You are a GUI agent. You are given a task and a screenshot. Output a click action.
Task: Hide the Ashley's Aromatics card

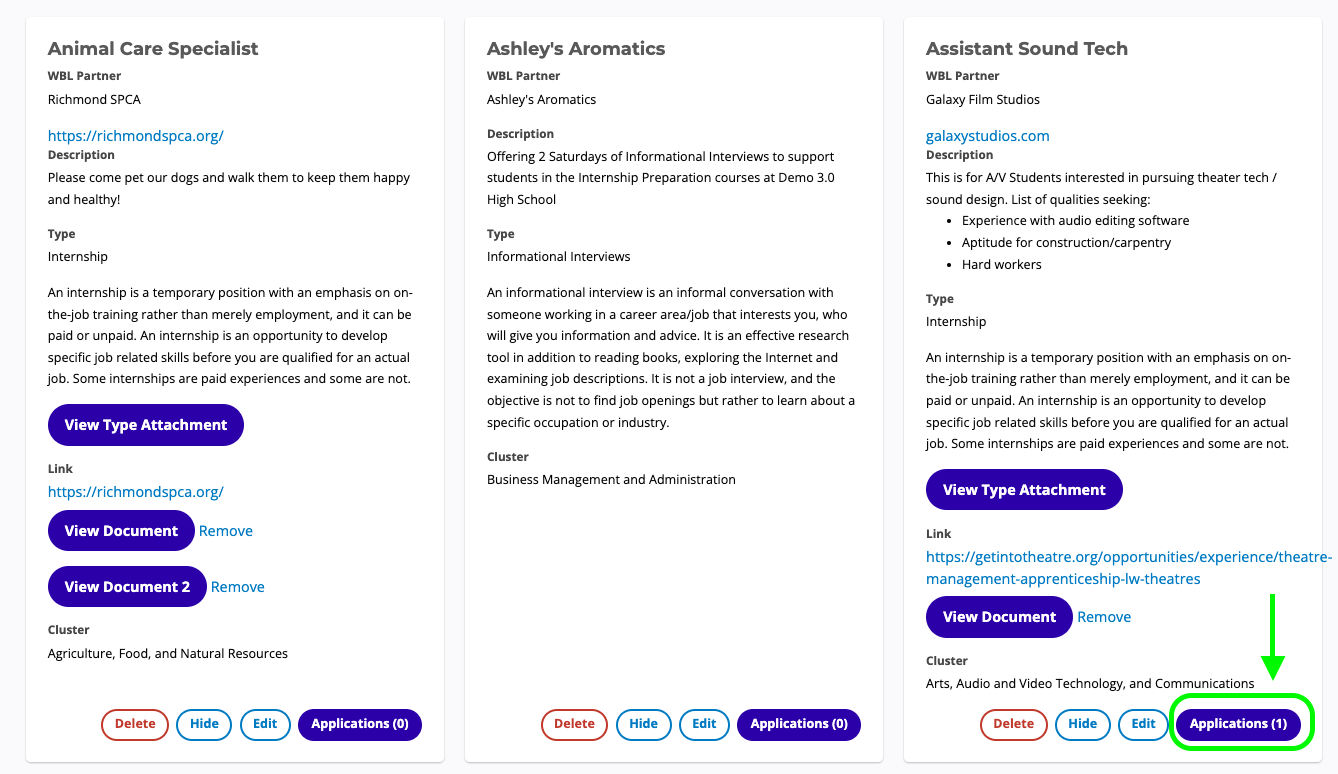643,724
